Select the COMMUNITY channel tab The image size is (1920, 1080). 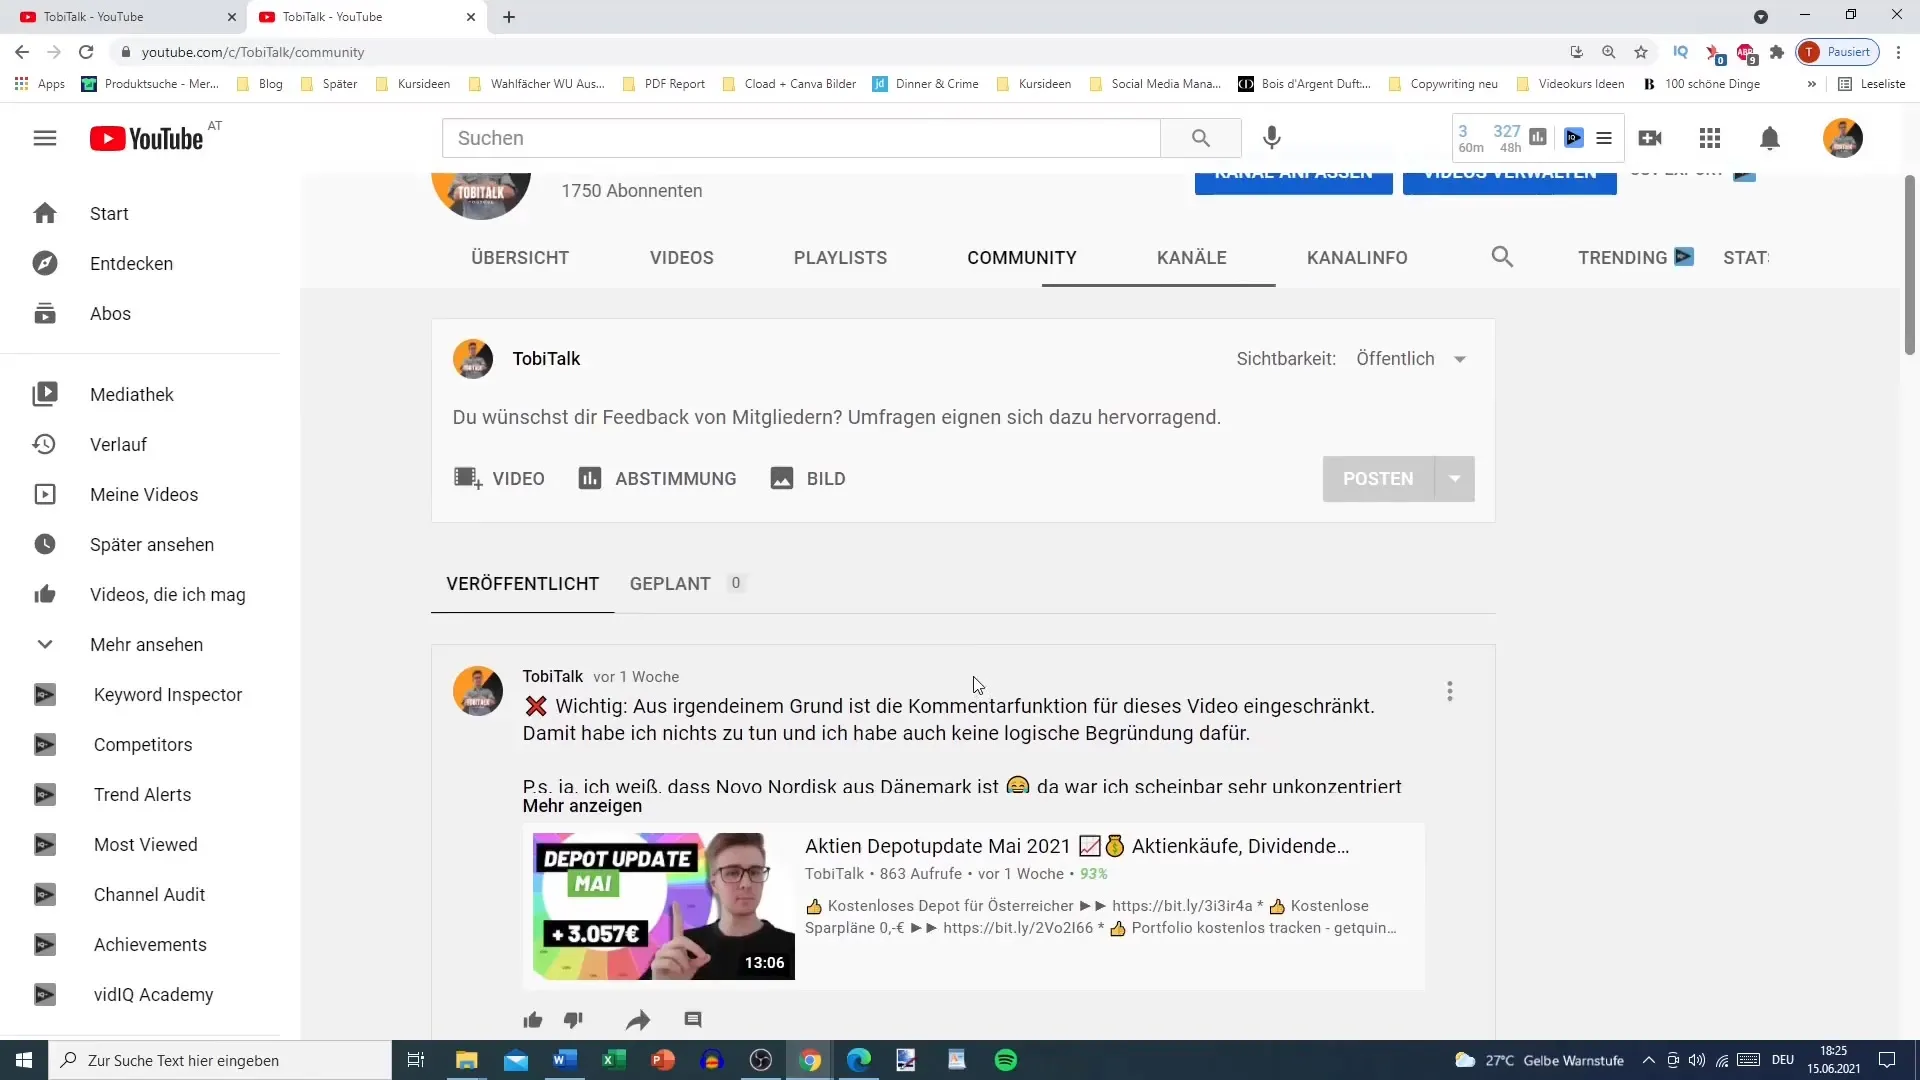pos(1021,258)
